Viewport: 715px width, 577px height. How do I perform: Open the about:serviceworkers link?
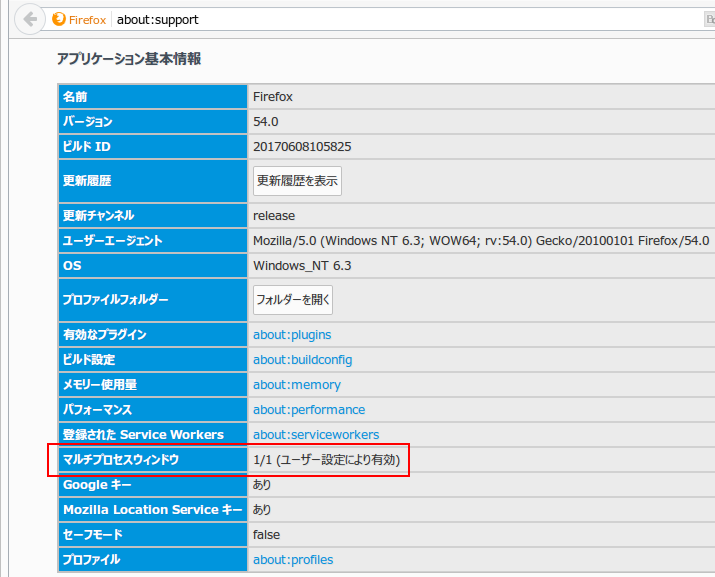[x=316, y=434]
